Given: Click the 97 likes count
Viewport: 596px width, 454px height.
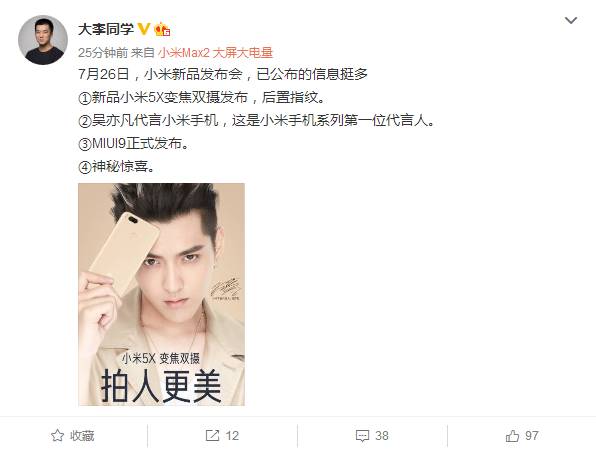Looking at the screenshot, I should tap(532, 435).
